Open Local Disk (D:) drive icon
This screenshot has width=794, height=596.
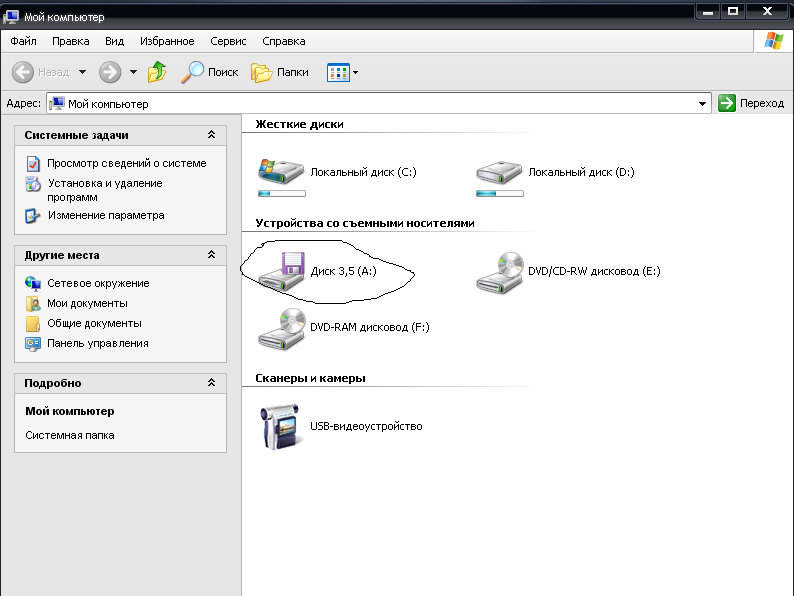pos(499,172)
